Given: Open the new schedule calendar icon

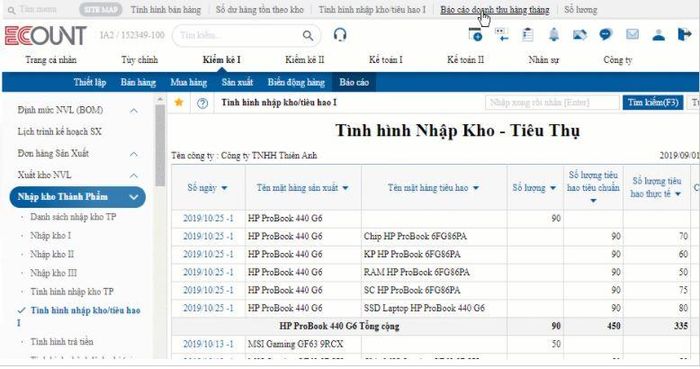Looking at the screenshot, I should 475,35.
